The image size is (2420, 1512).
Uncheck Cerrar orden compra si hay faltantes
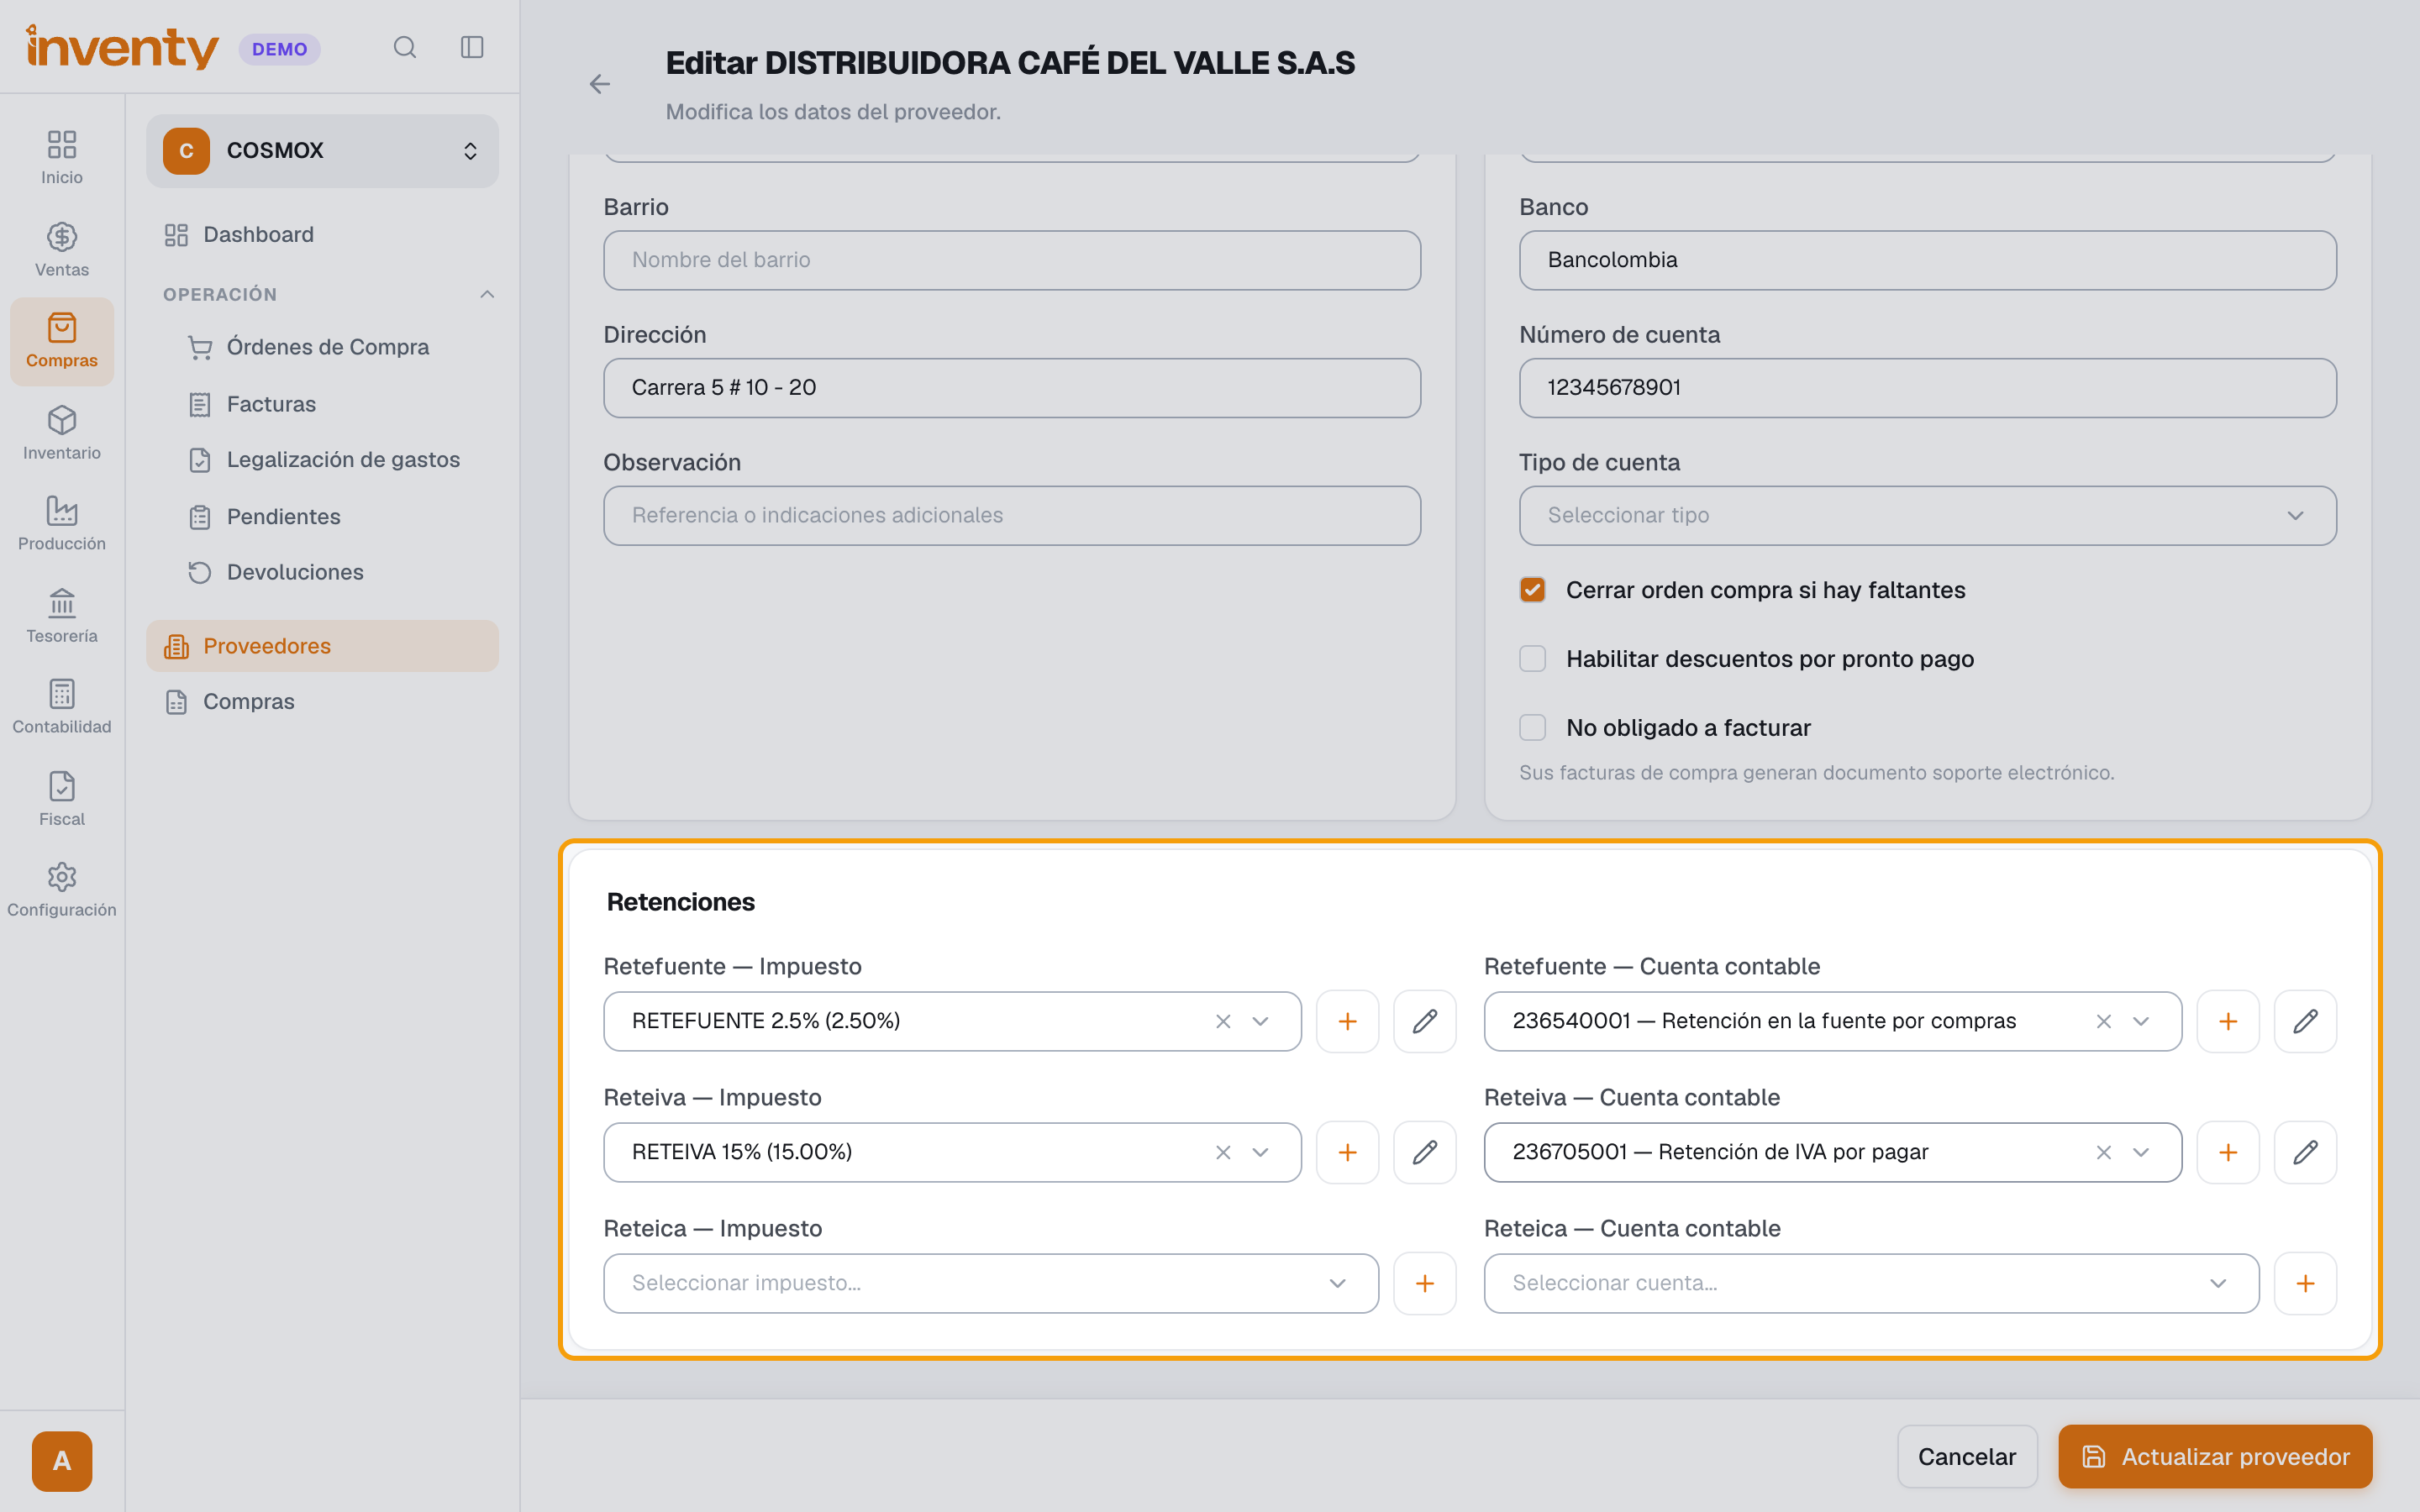pos(1532,590)
